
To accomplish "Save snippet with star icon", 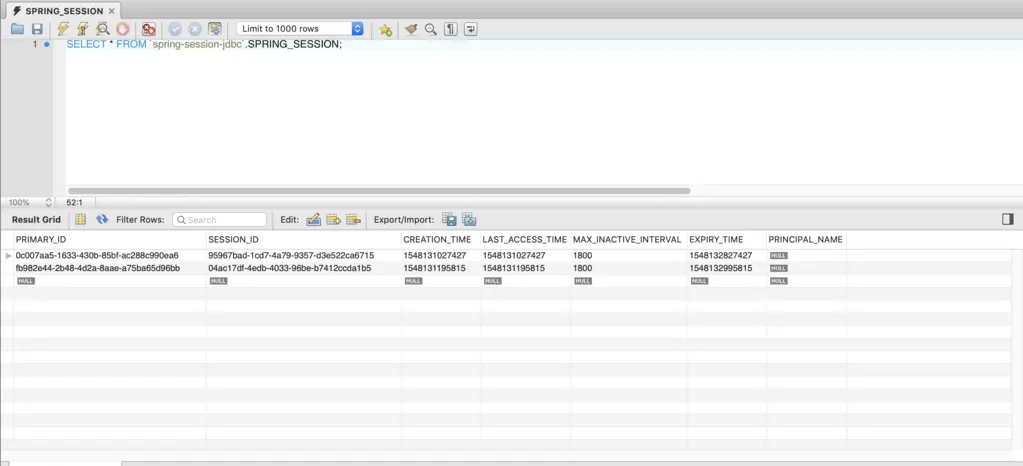I will pyautogui.click(x=386, y=29).
